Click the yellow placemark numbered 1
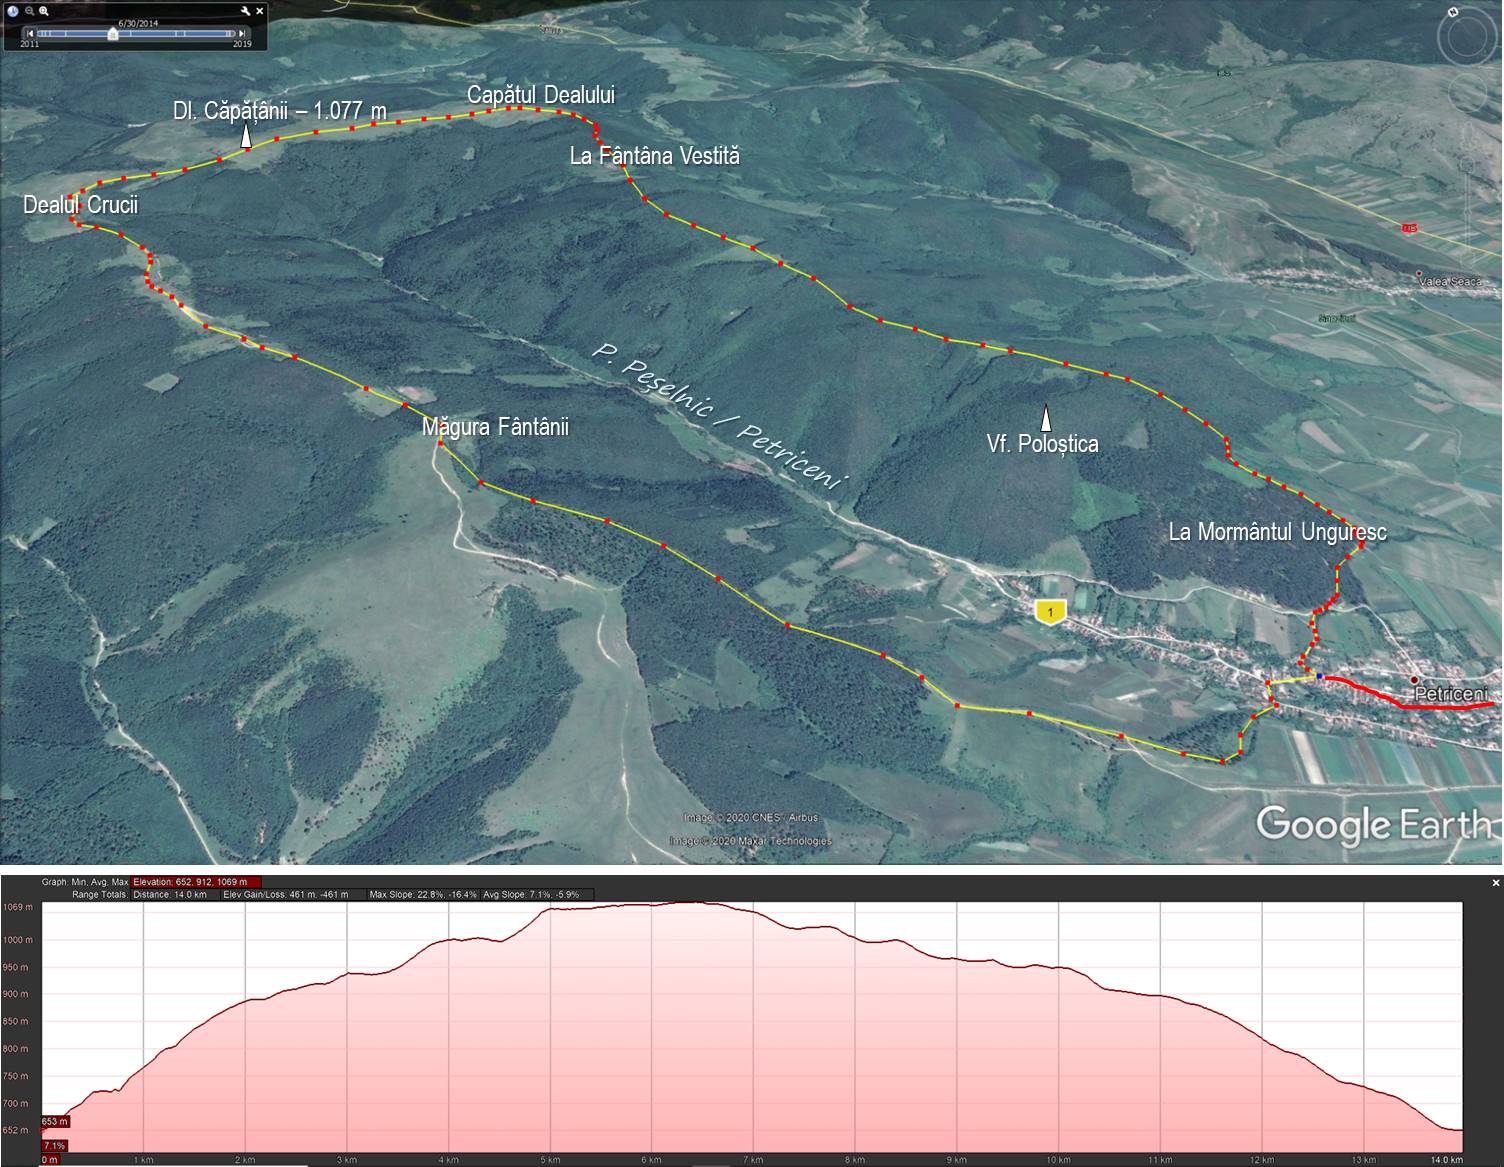The width and height of the screenshot is (1504, 1167). 1050,611
